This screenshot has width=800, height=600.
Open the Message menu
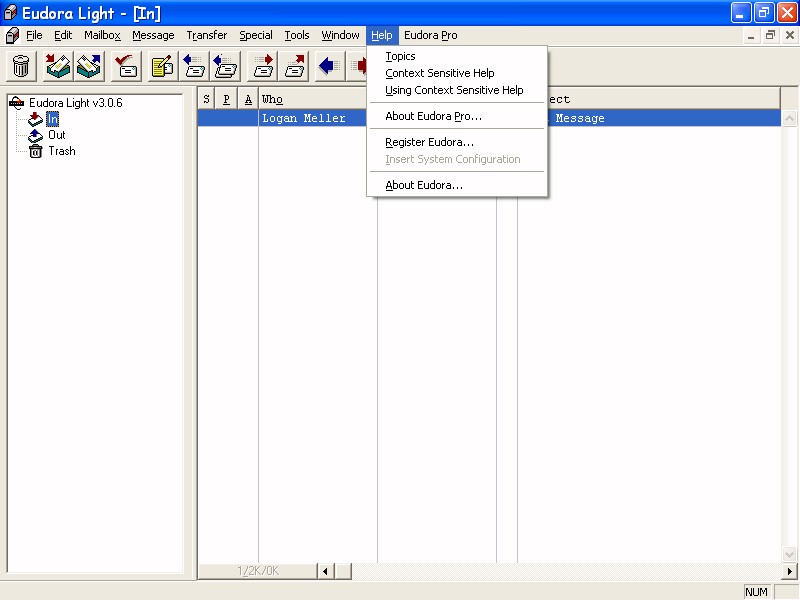click(x=153, y=35)
